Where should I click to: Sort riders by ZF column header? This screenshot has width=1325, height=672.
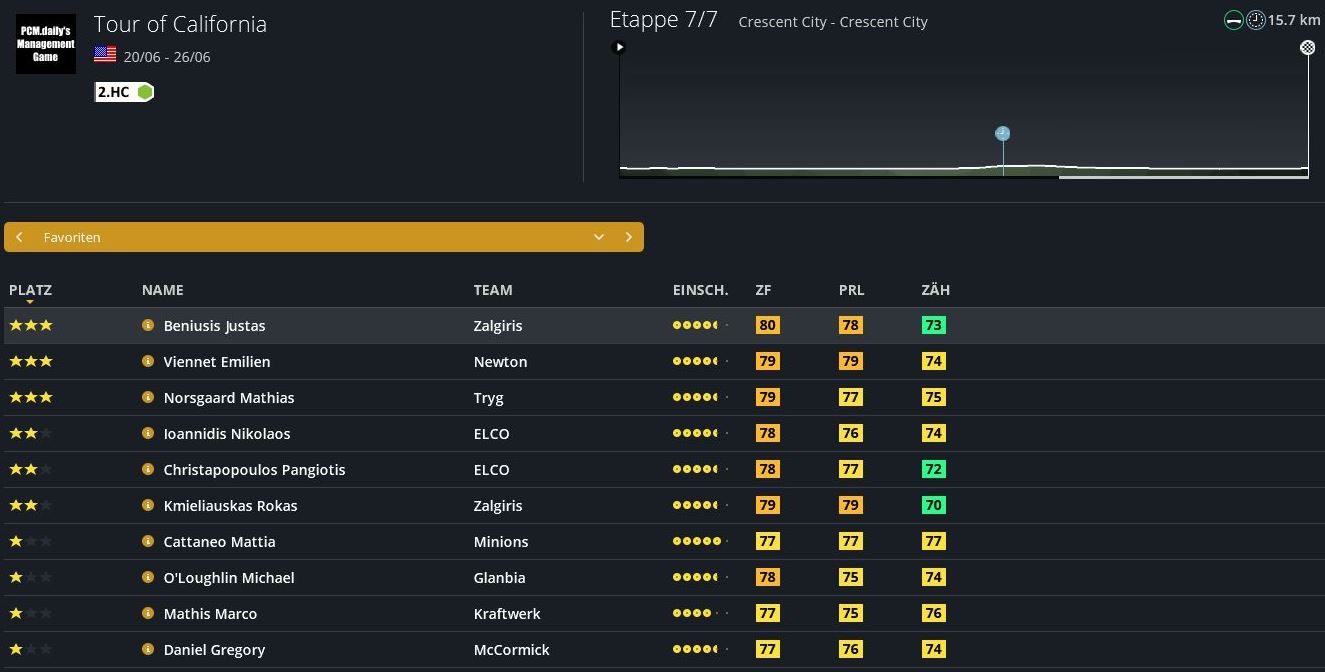(x=763, y=290)
